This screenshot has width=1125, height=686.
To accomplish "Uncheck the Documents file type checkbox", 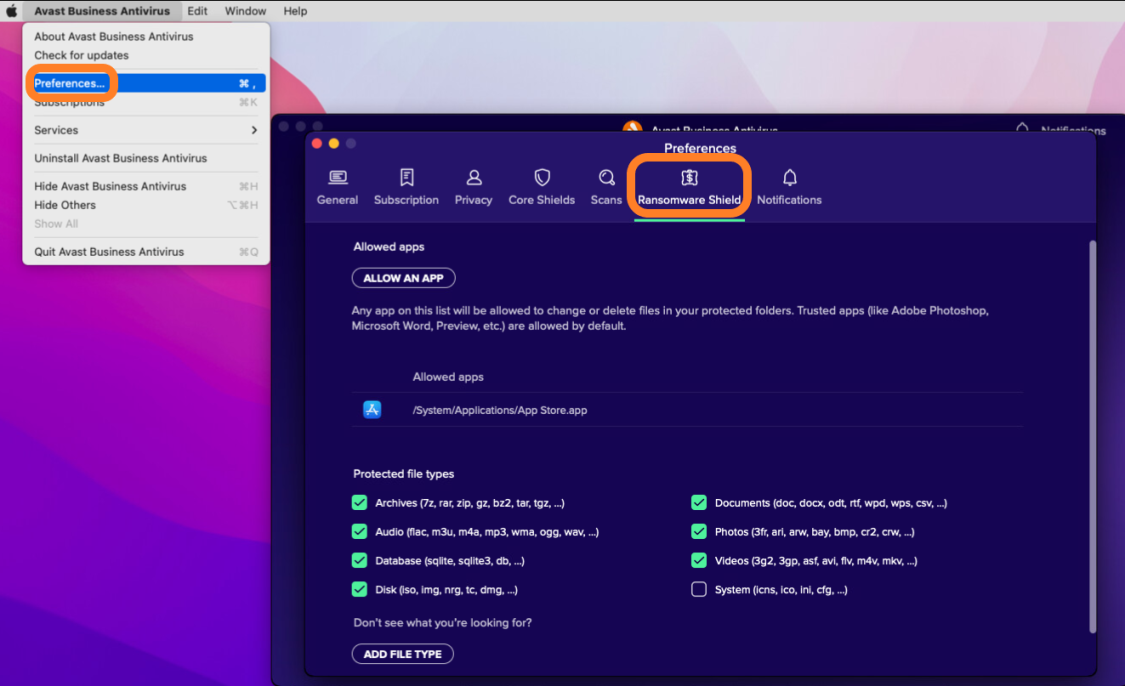I will 699,502.
